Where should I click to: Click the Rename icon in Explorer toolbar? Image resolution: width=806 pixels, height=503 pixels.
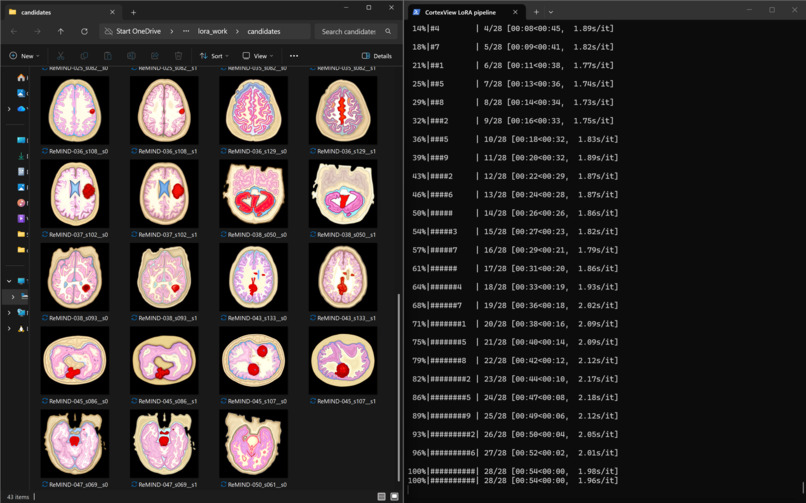pyautogui.click(x=131, y=55)
